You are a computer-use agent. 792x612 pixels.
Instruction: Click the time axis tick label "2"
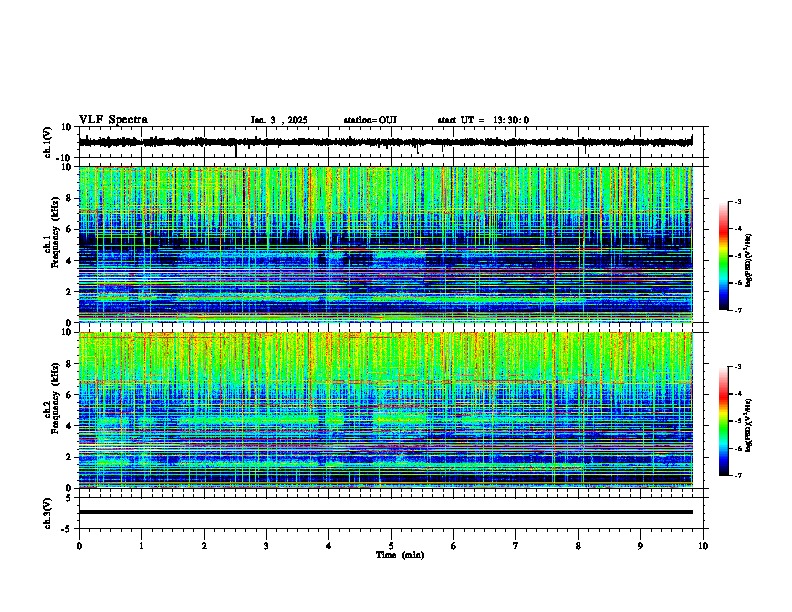pyautogui.click(x=204, y=546)
